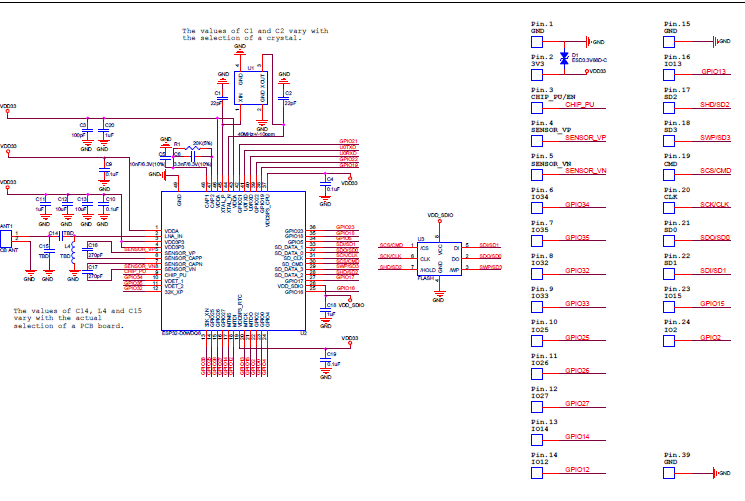Viewport: 745px width, 501px height.
Task: Click the GPIO14 net label beside Pin.13
Action: [x=577, y=436]
